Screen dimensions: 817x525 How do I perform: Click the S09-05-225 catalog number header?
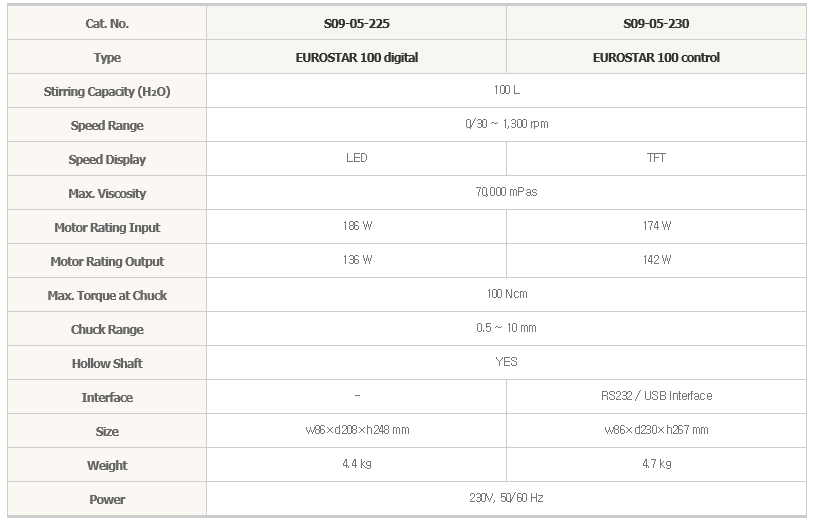[356, 23]
